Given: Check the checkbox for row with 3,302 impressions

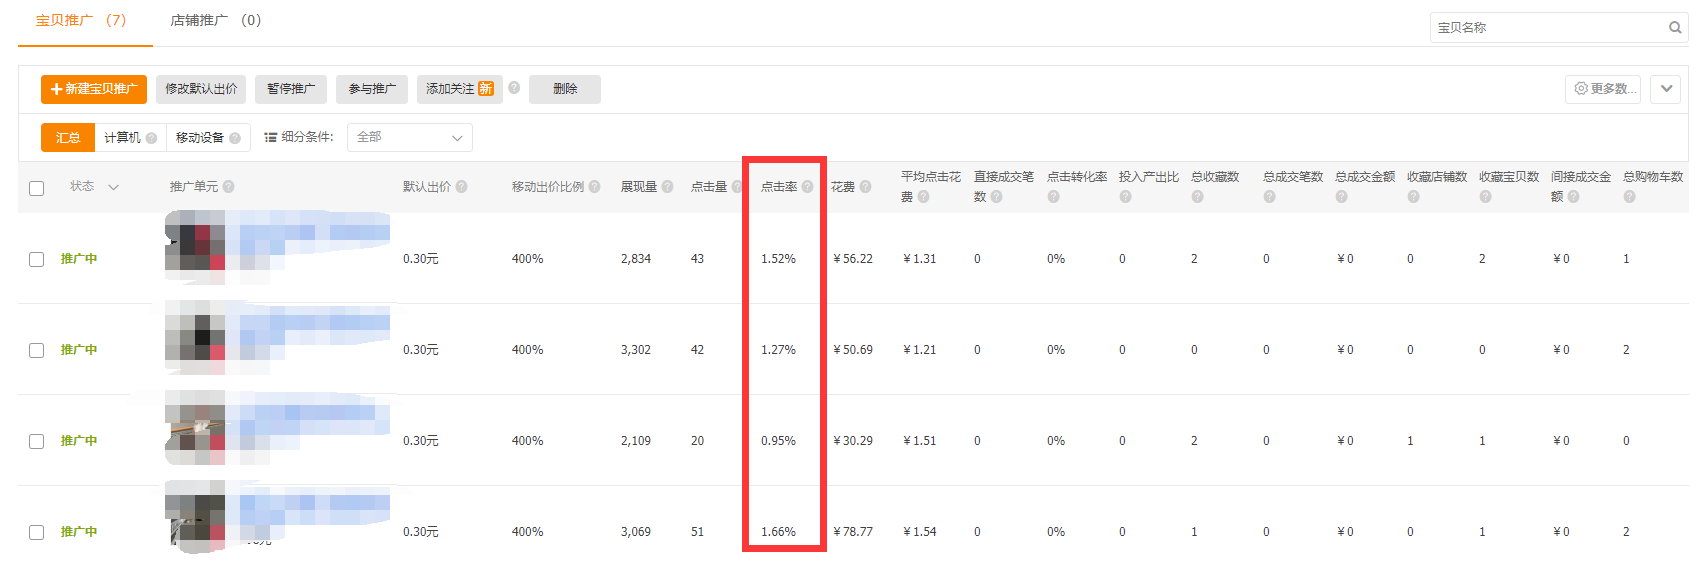Looking at the screenshot, I should tap(37, 350).
